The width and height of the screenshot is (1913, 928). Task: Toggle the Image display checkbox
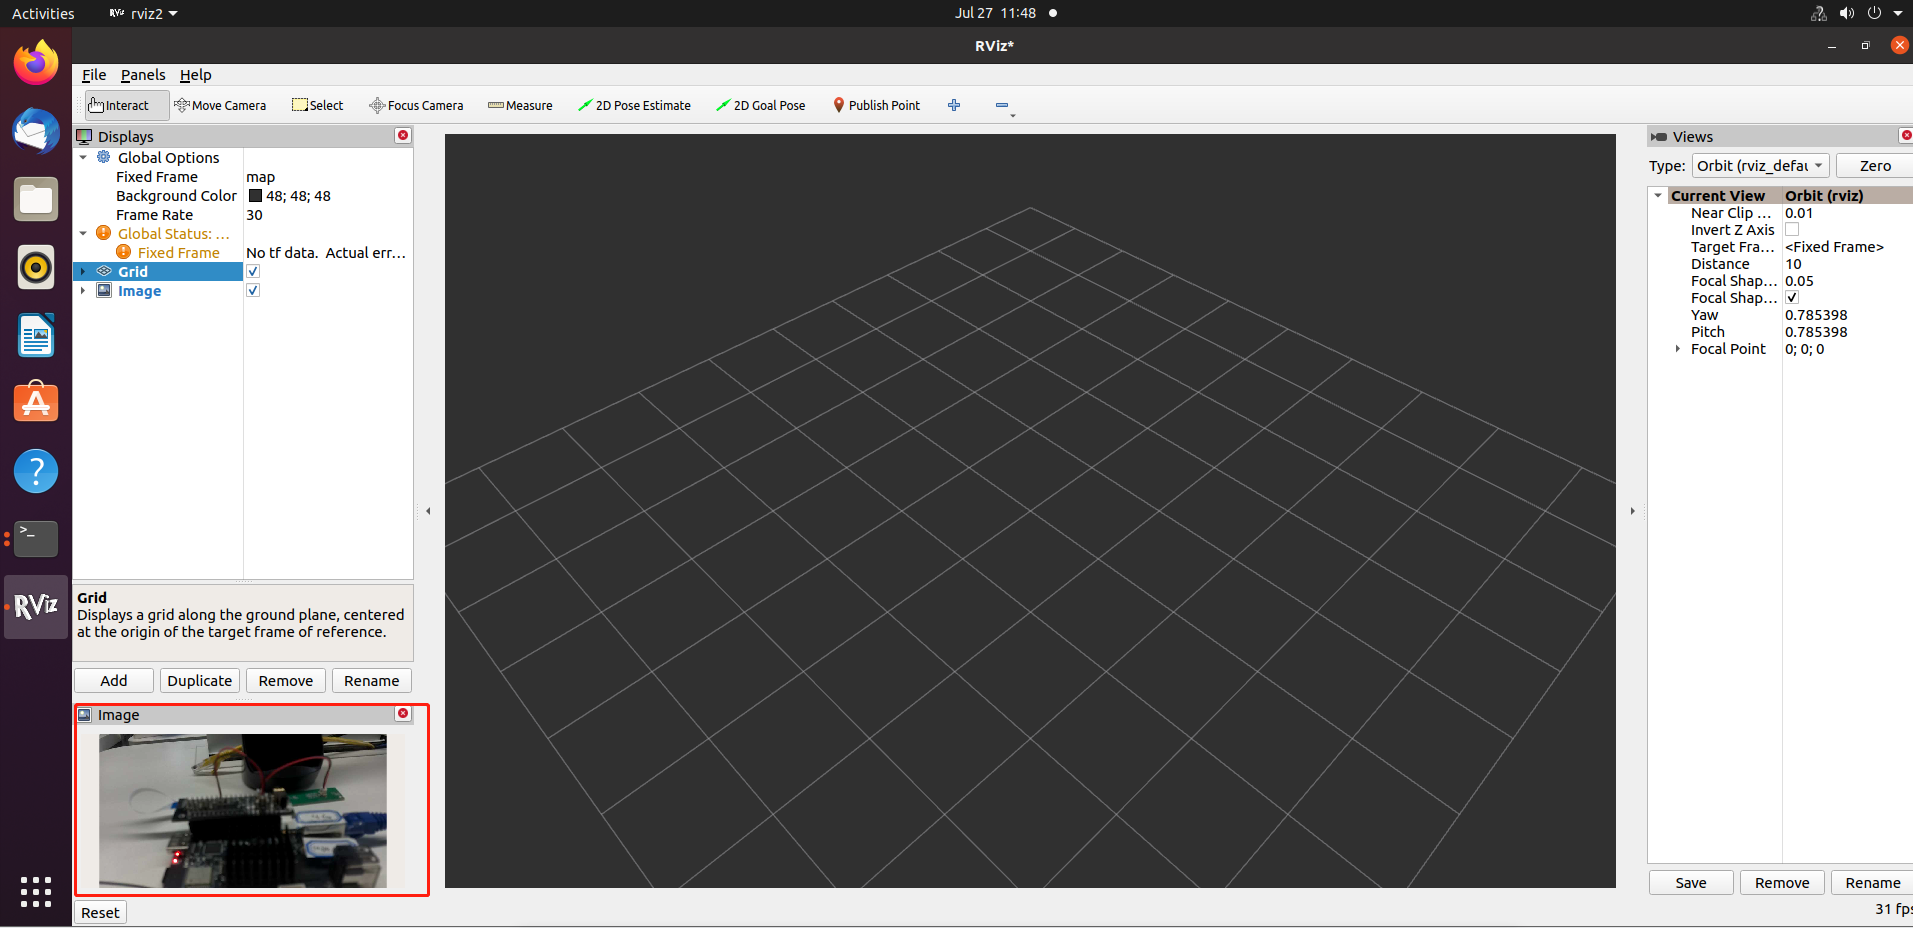coord(253,290)
